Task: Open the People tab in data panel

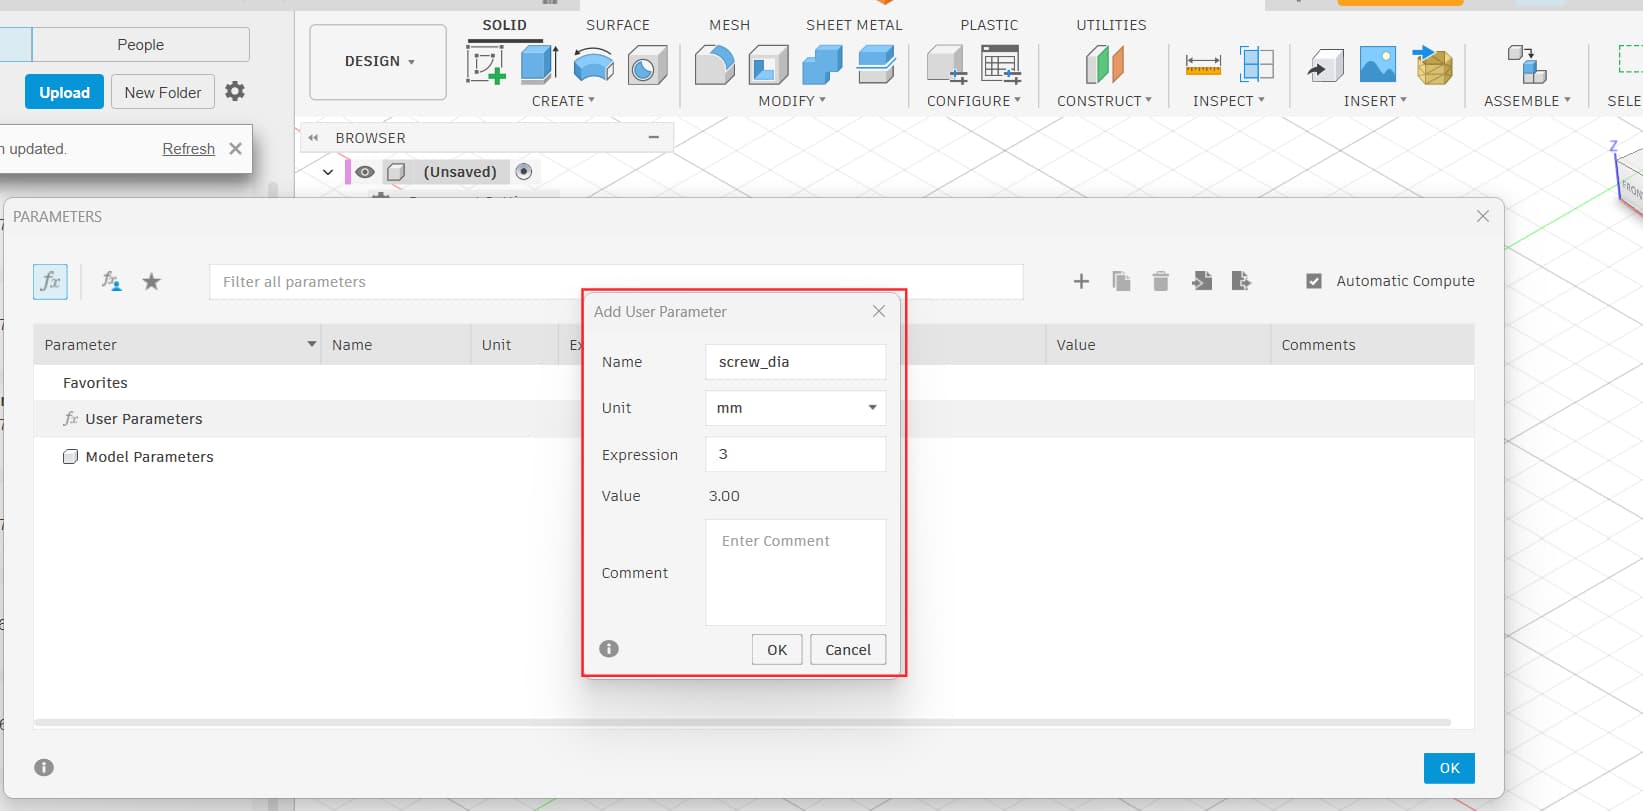Action: [x=141, y=45]
